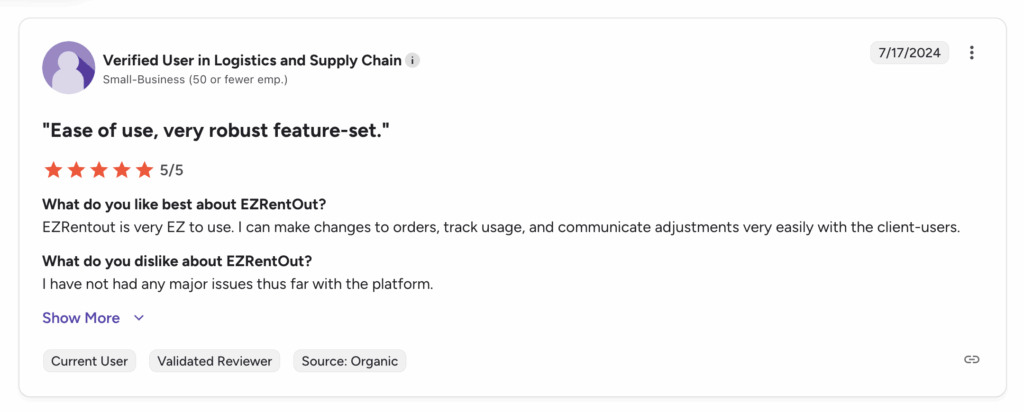The height and width of the screenshot is (412, 1024).
Task: Click the second star in the rating
Action: click(76, 170)
